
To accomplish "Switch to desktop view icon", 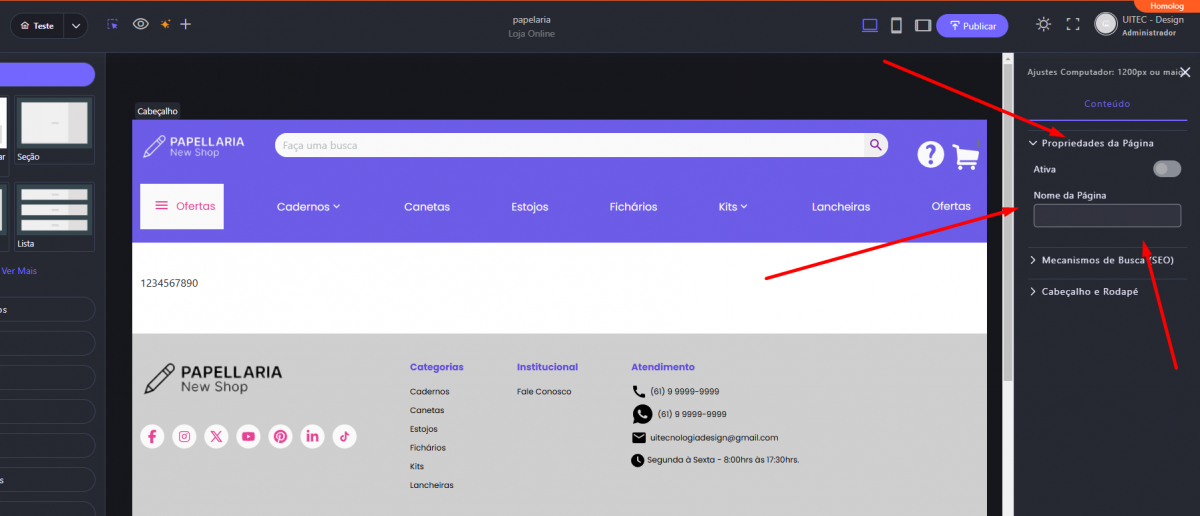I will click(870, 25).
